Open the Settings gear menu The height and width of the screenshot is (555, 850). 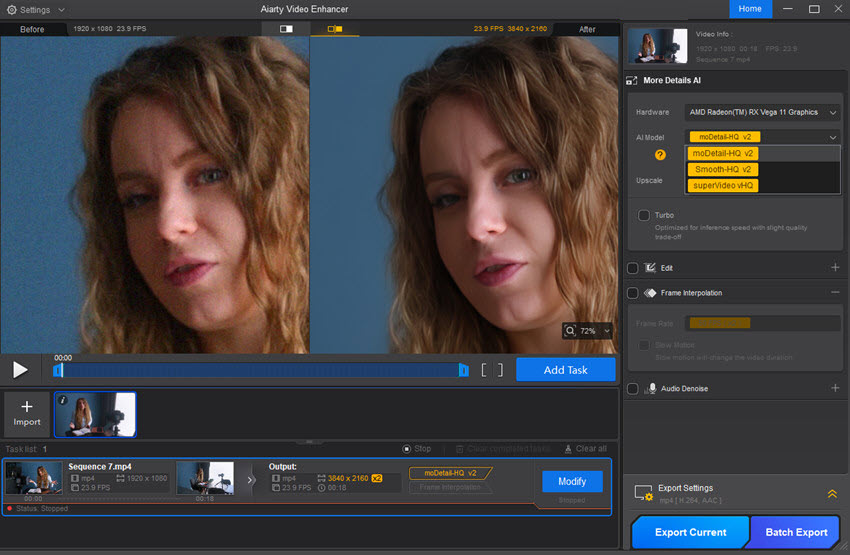pyautogui.click(x=11, y=10)
